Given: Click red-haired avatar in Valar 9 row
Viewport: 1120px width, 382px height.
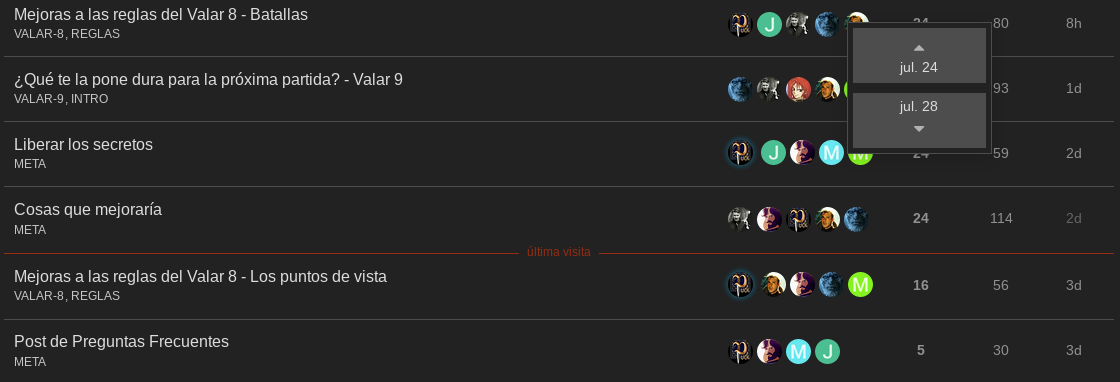Looking at the screenshot, I should tap(799, 89).
